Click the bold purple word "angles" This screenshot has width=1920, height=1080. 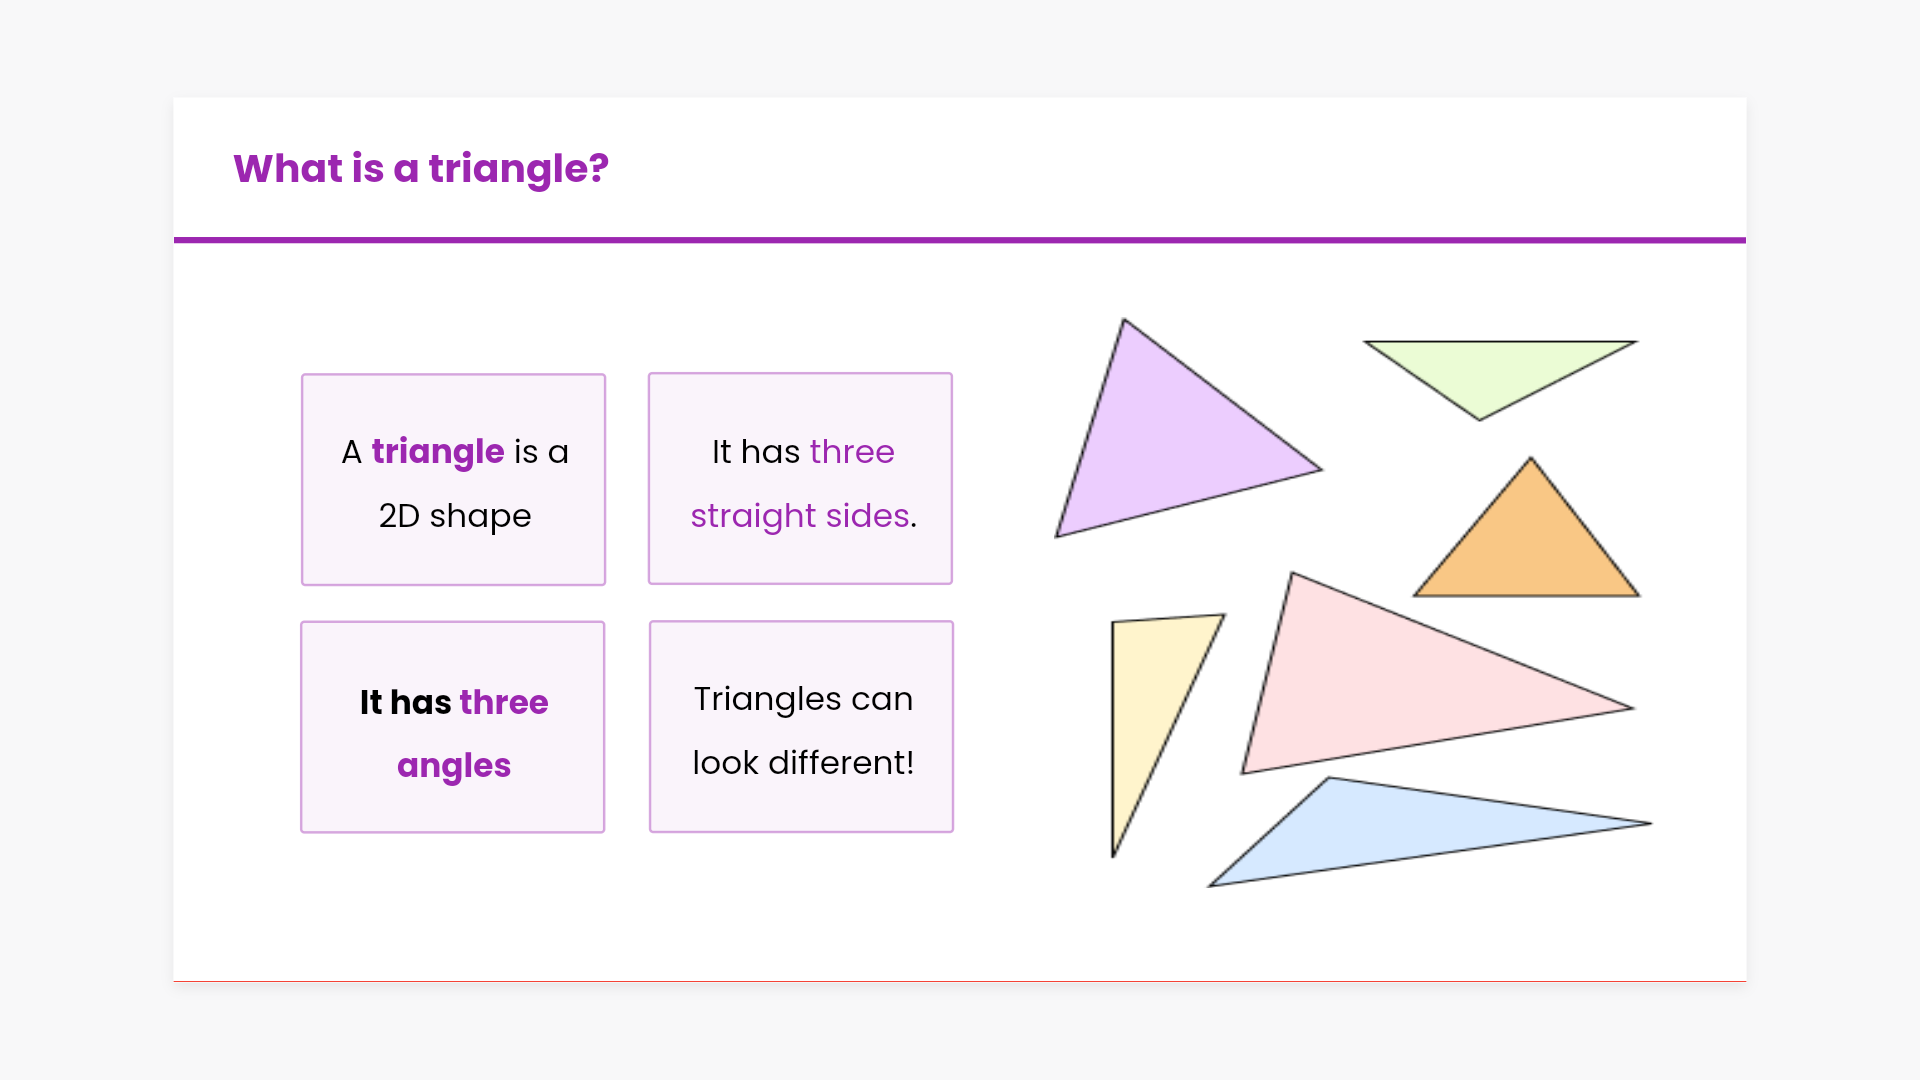(x=454, y=766)
